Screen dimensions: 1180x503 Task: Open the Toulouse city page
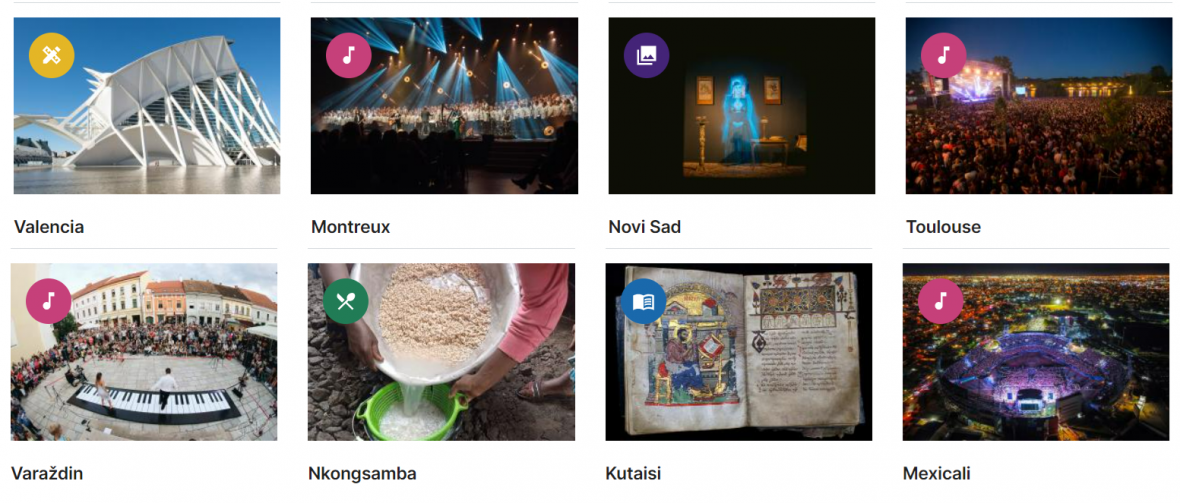click(944, 227)
